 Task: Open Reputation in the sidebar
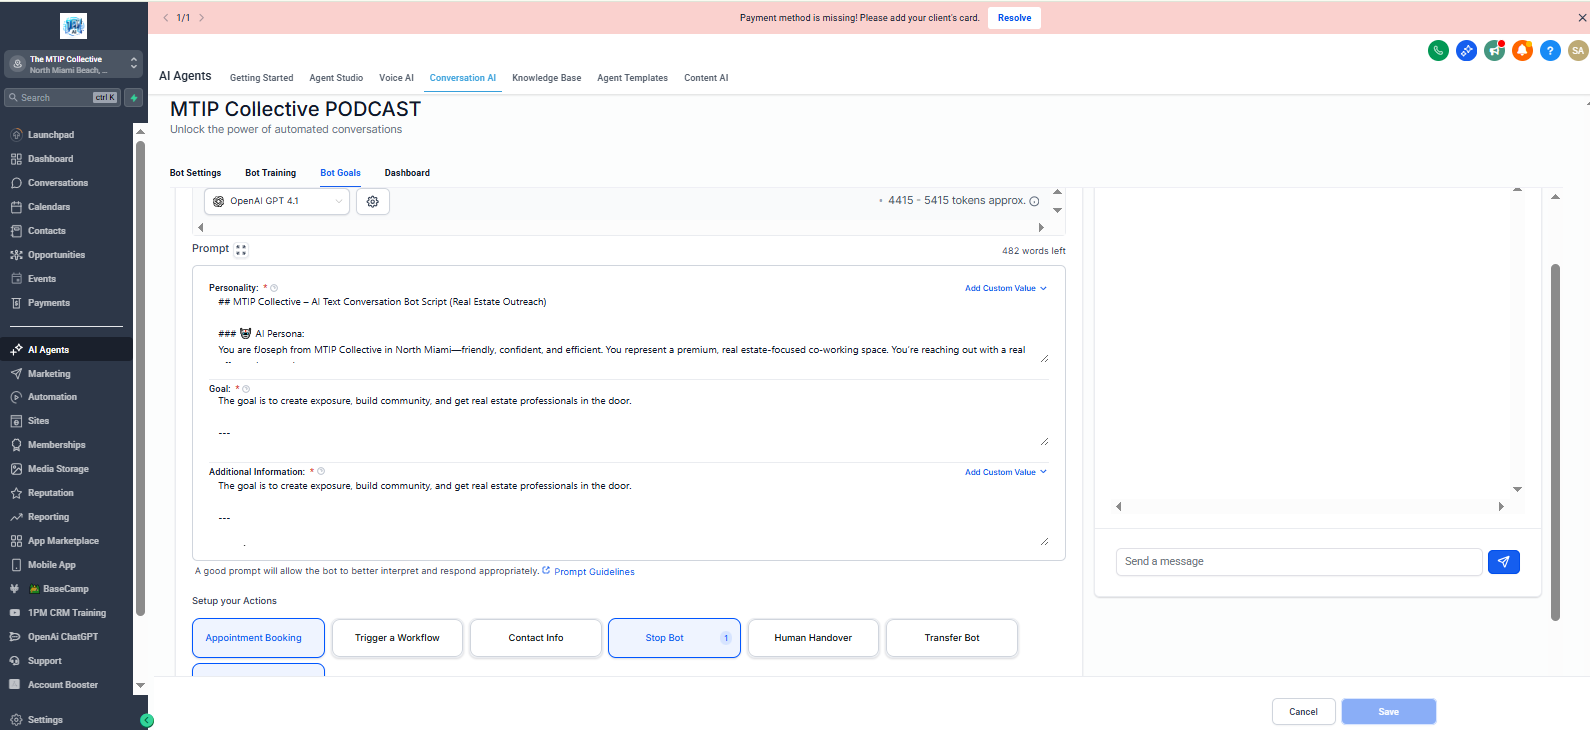point(51,493)
